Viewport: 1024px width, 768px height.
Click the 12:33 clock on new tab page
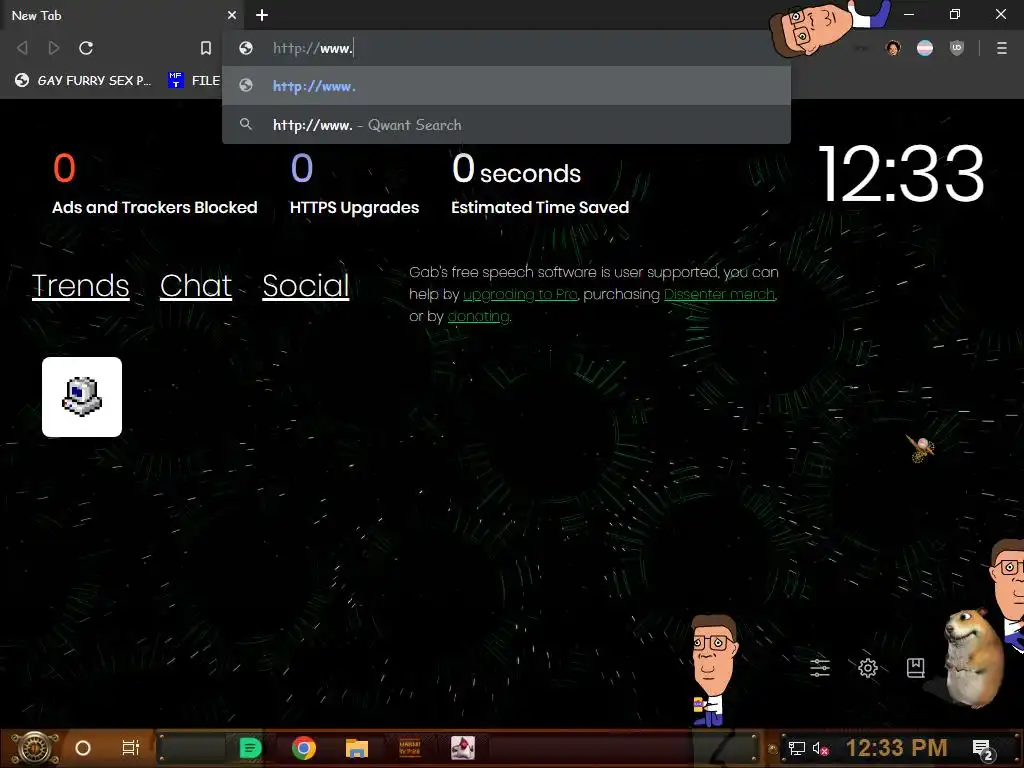click(901, 174)
